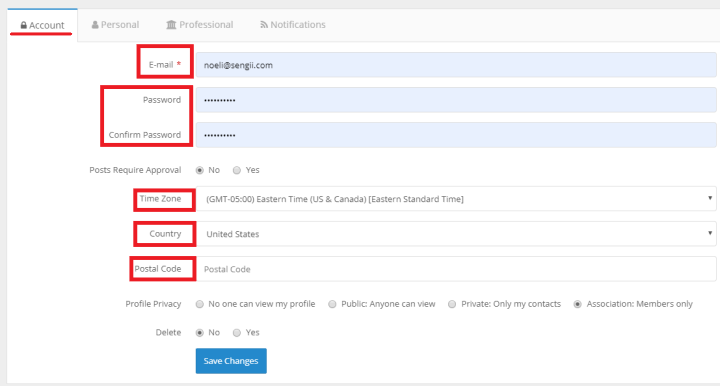Select No for Posts Require Approval
This screenshot has height=386, width=720.
200,170
